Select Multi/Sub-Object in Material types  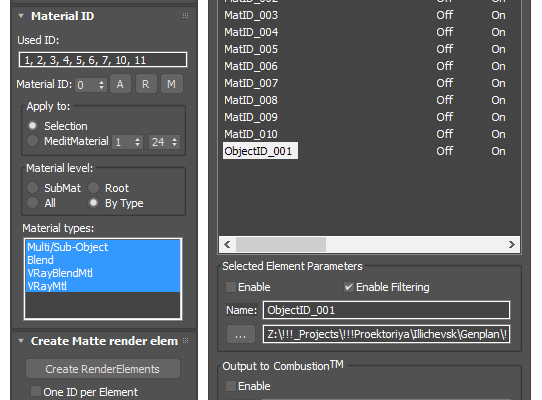[x=103, y=247]
